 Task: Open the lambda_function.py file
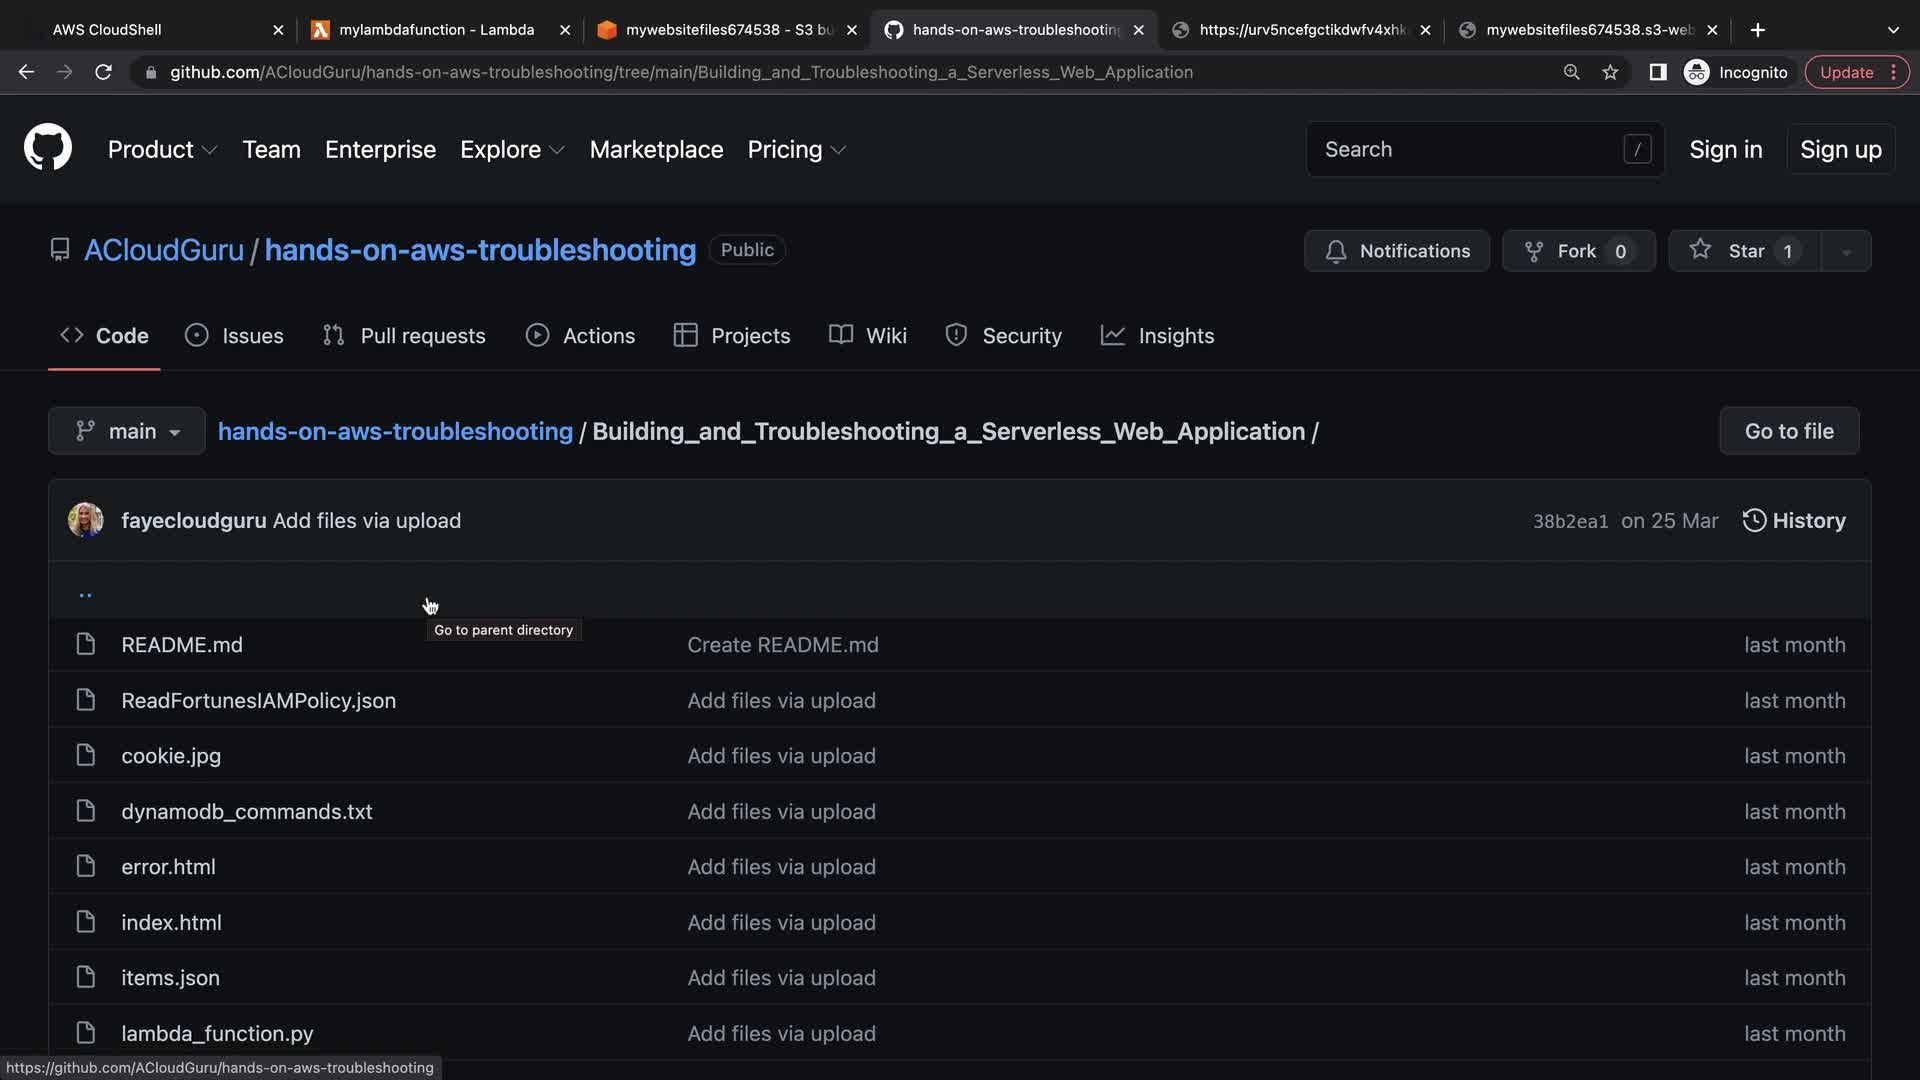(x=217, y=1033)
